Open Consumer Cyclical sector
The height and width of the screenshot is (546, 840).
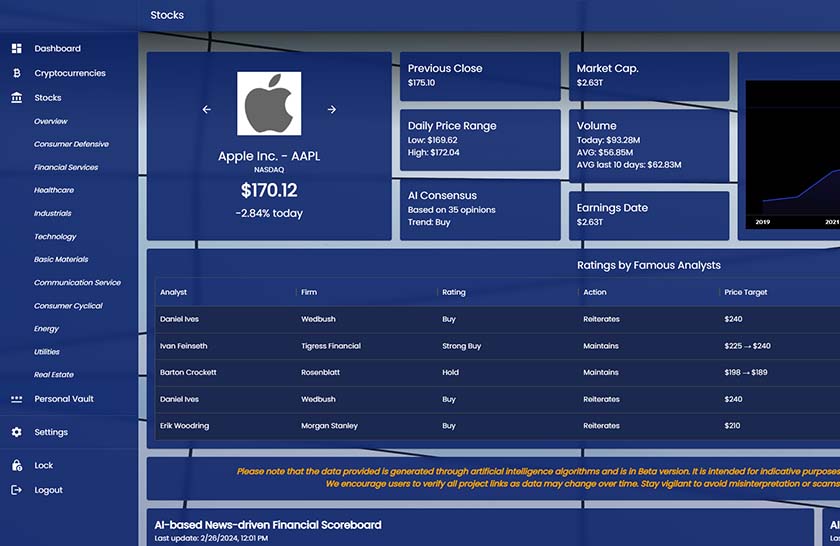tap(68, 305)
